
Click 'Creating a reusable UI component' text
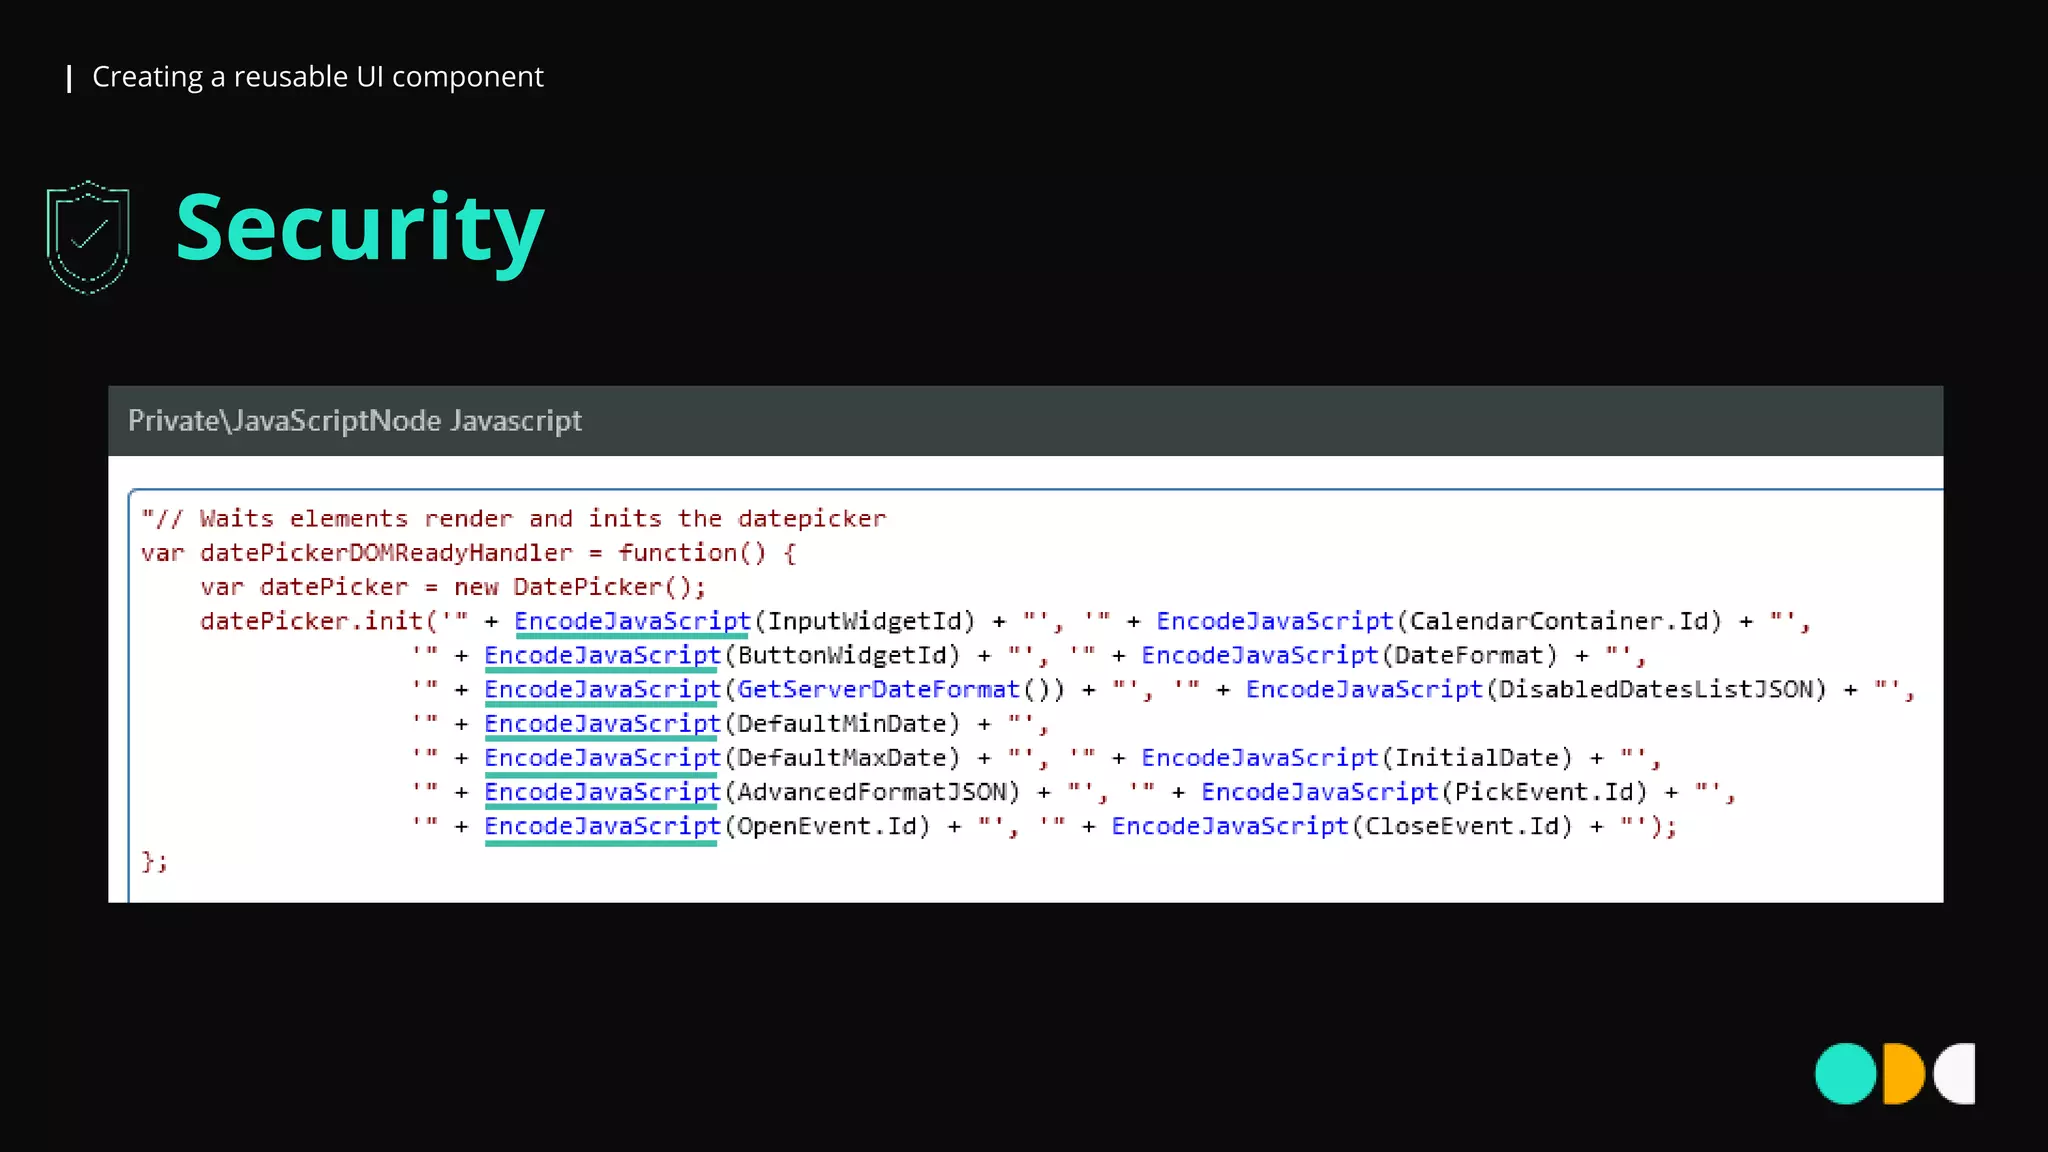point(318,77)
